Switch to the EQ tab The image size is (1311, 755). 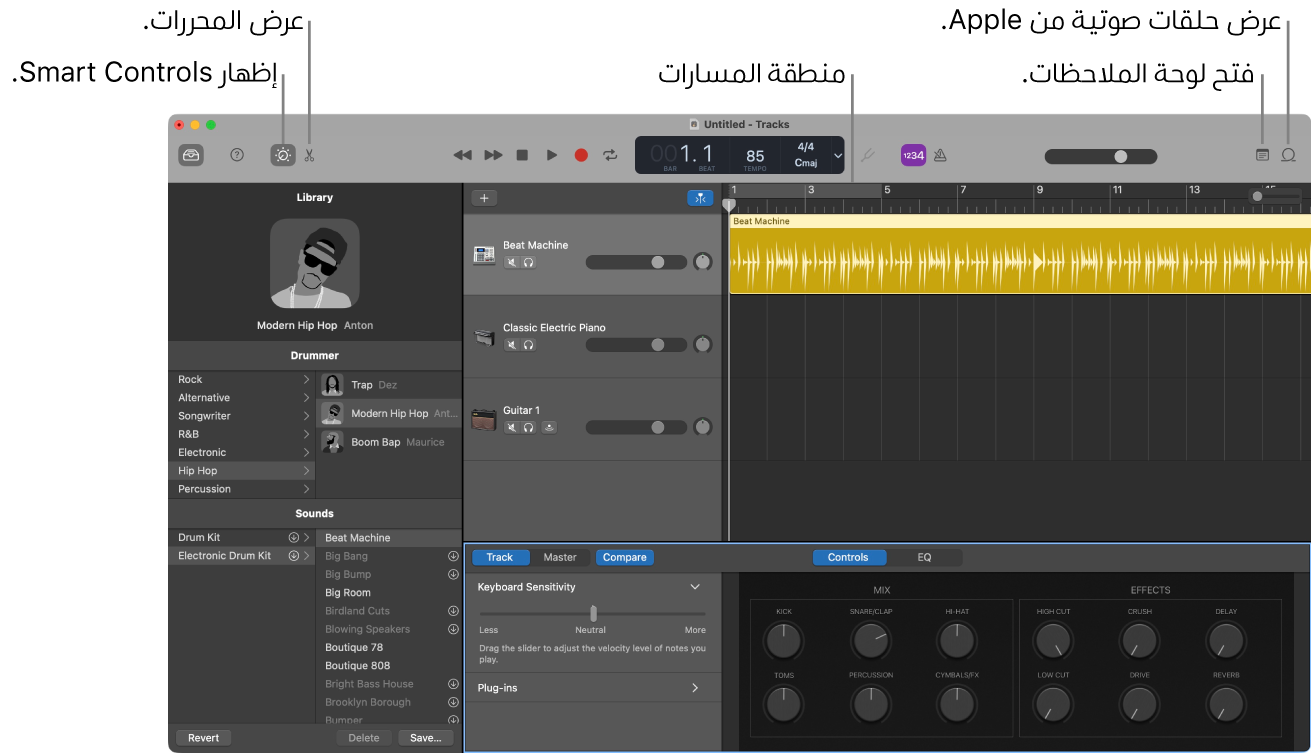(923, 557)
